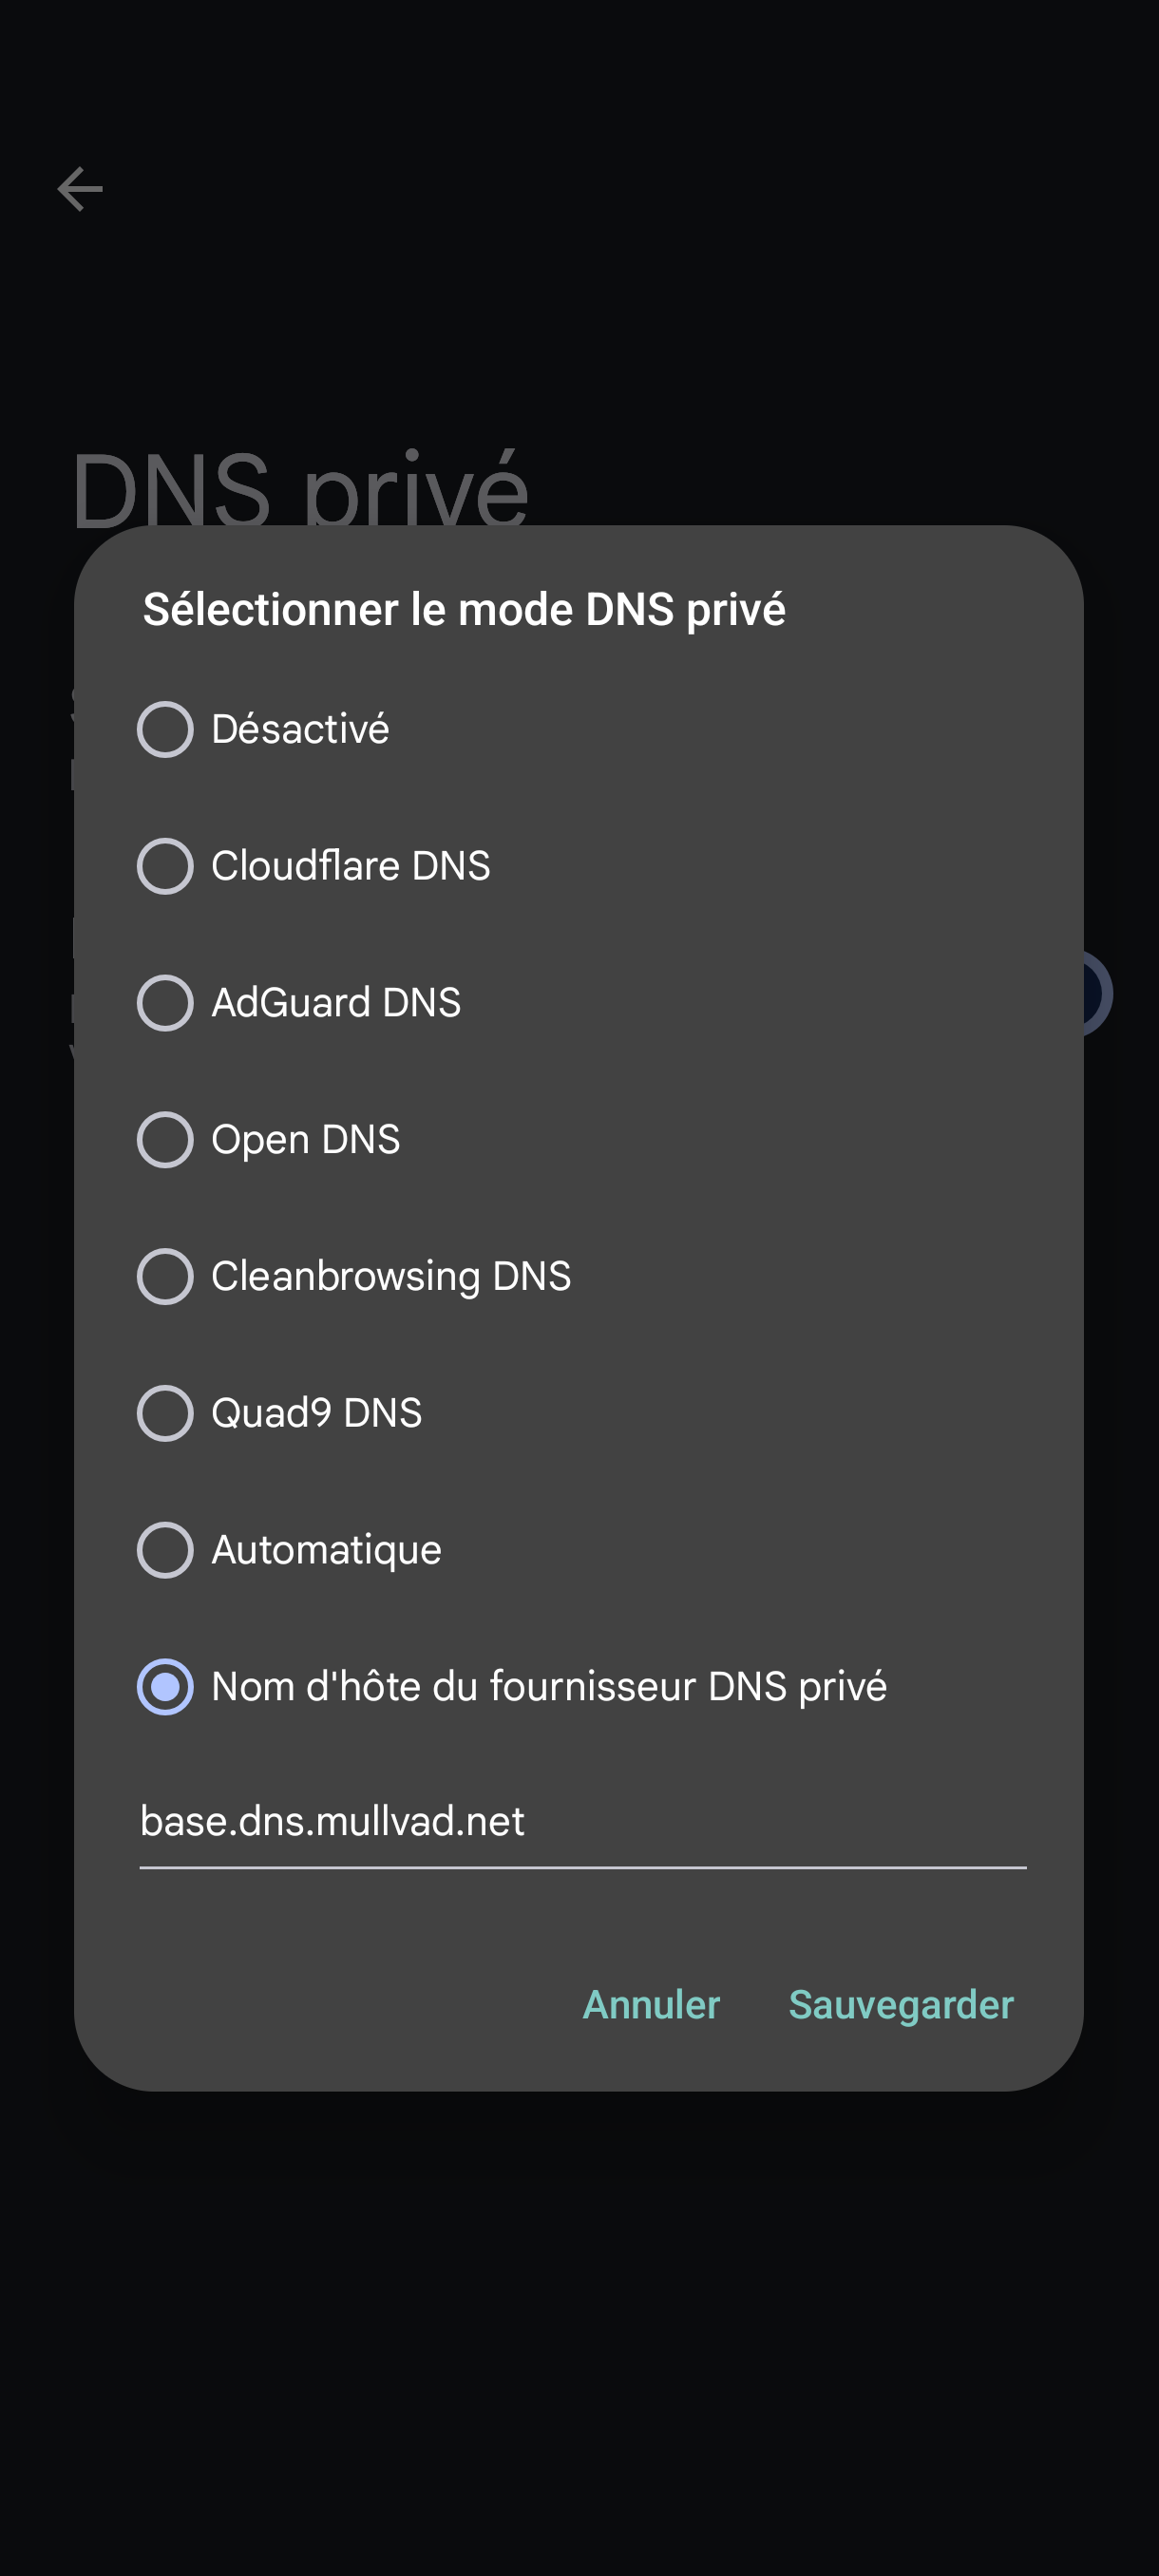Click the Cleanbrowsing DNS label text
Viewport: 1159px width, 2576px height.
tap(391, 1277)
